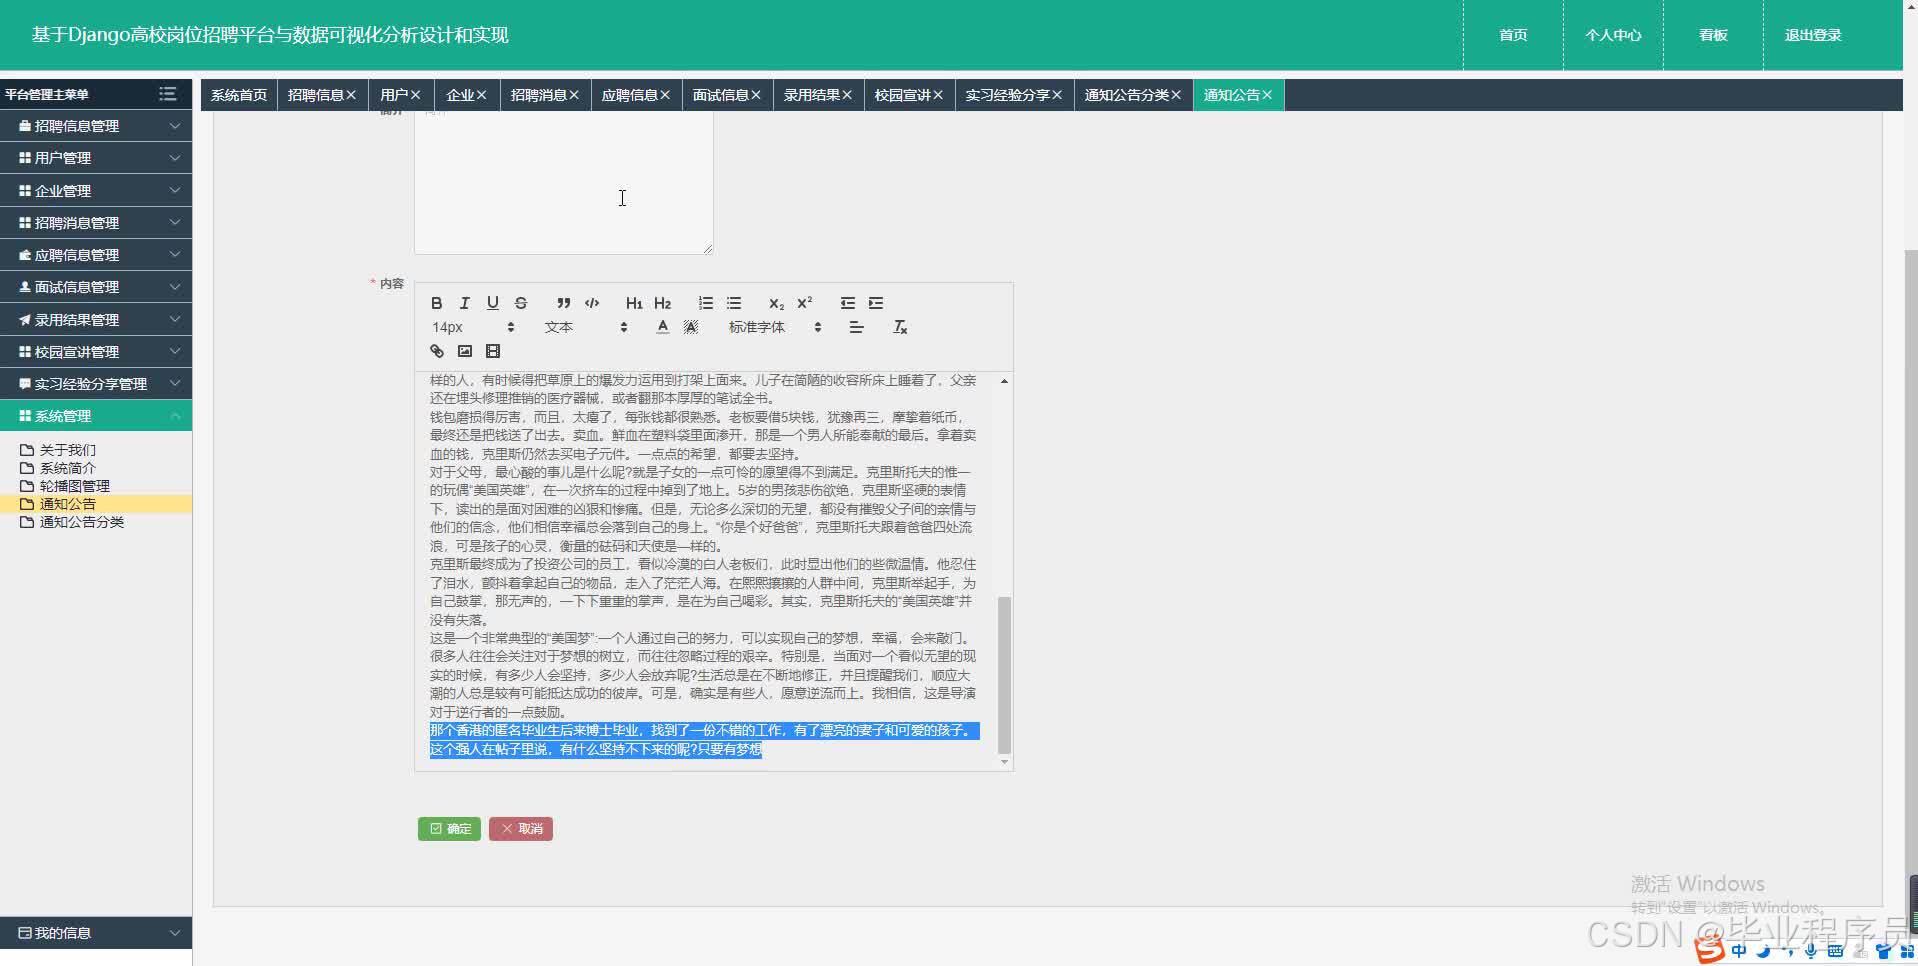Insert a hyperlink in the editor
Image resolution: width=1918 pixels, height=966 pixels.
pyautogui.click(x=436, y=351)
